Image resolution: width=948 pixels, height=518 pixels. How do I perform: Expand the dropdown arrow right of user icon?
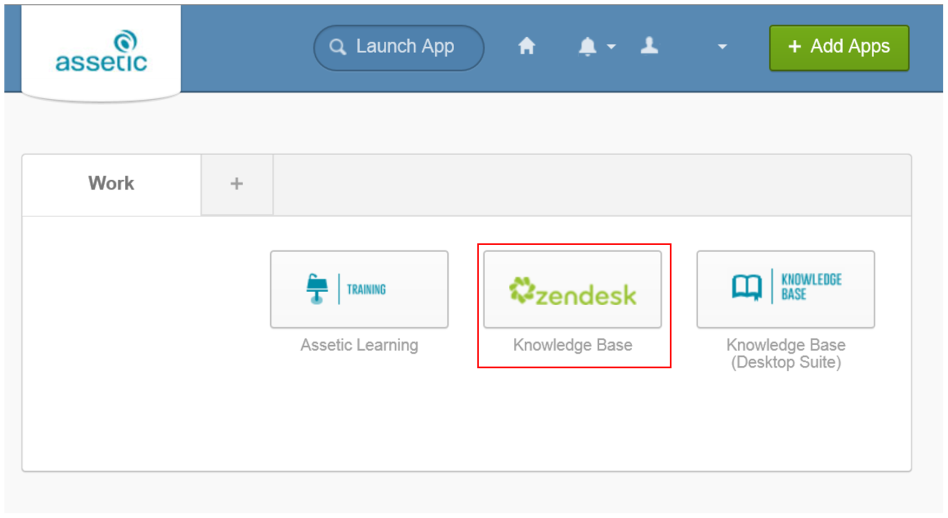point(722,47)
